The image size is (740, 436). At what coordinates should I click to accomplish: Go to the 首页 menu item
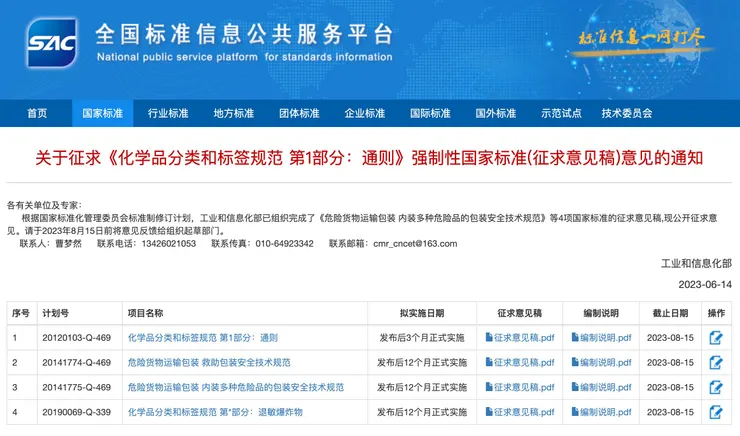[37, 113]
